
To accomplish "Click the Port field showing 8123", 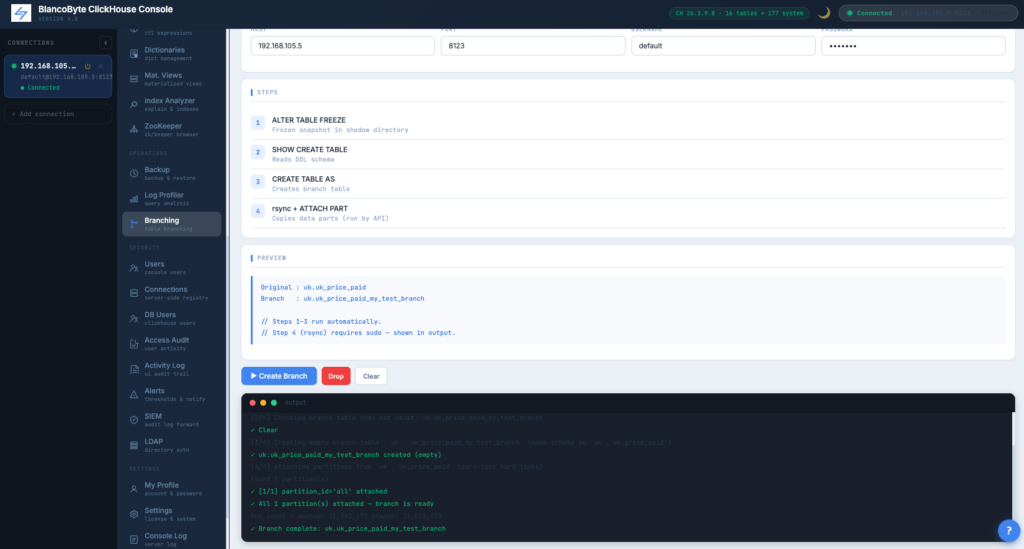I will [533, 46].
